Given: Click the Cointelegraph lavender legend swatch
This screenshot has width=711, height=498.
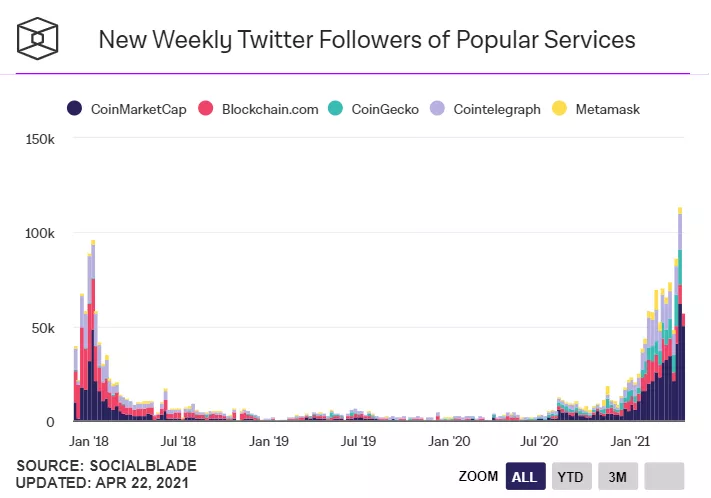Looking at the screenshot, I should pos(437,109).
